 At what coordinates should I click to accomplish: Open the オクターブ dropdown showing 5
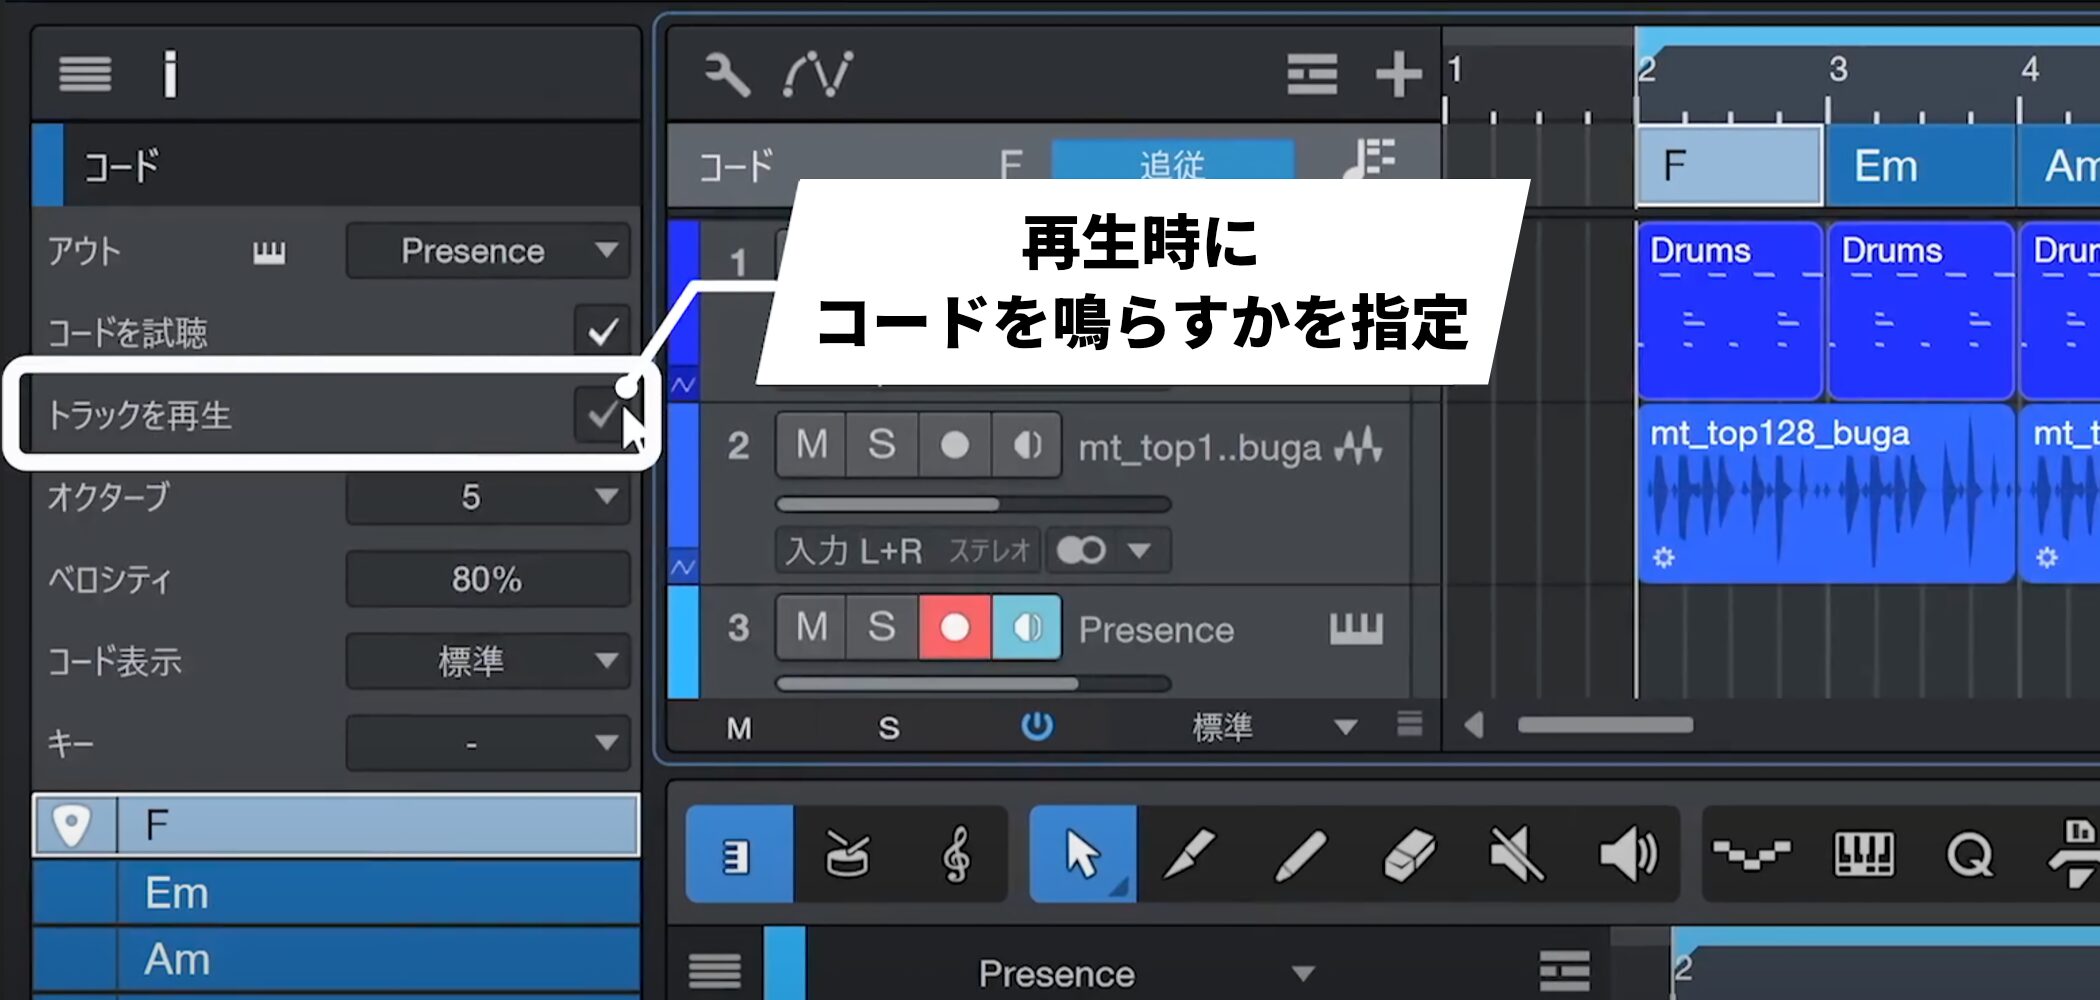[488, 497]
